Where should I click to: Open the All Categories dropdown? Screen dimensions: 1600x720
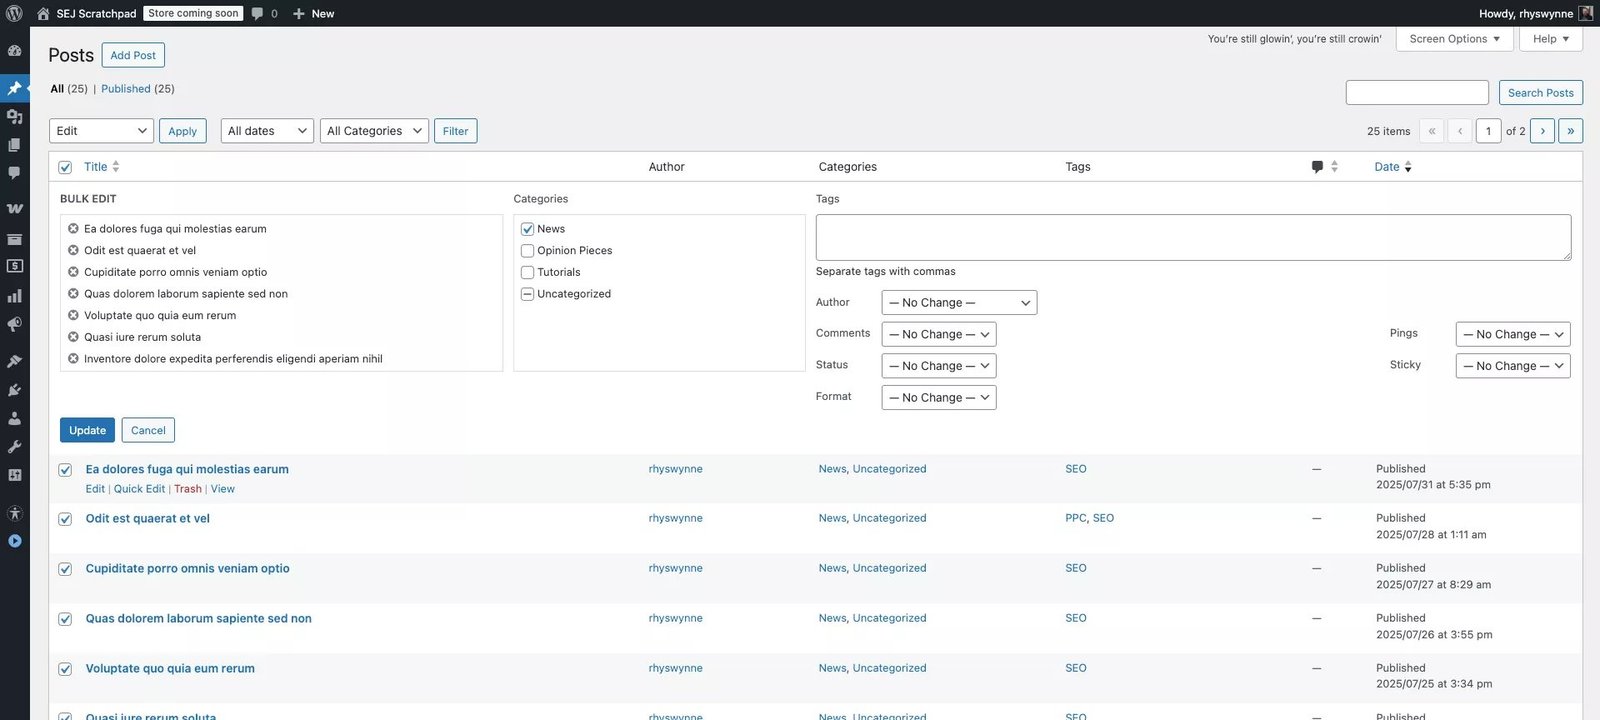coord(374,131)
